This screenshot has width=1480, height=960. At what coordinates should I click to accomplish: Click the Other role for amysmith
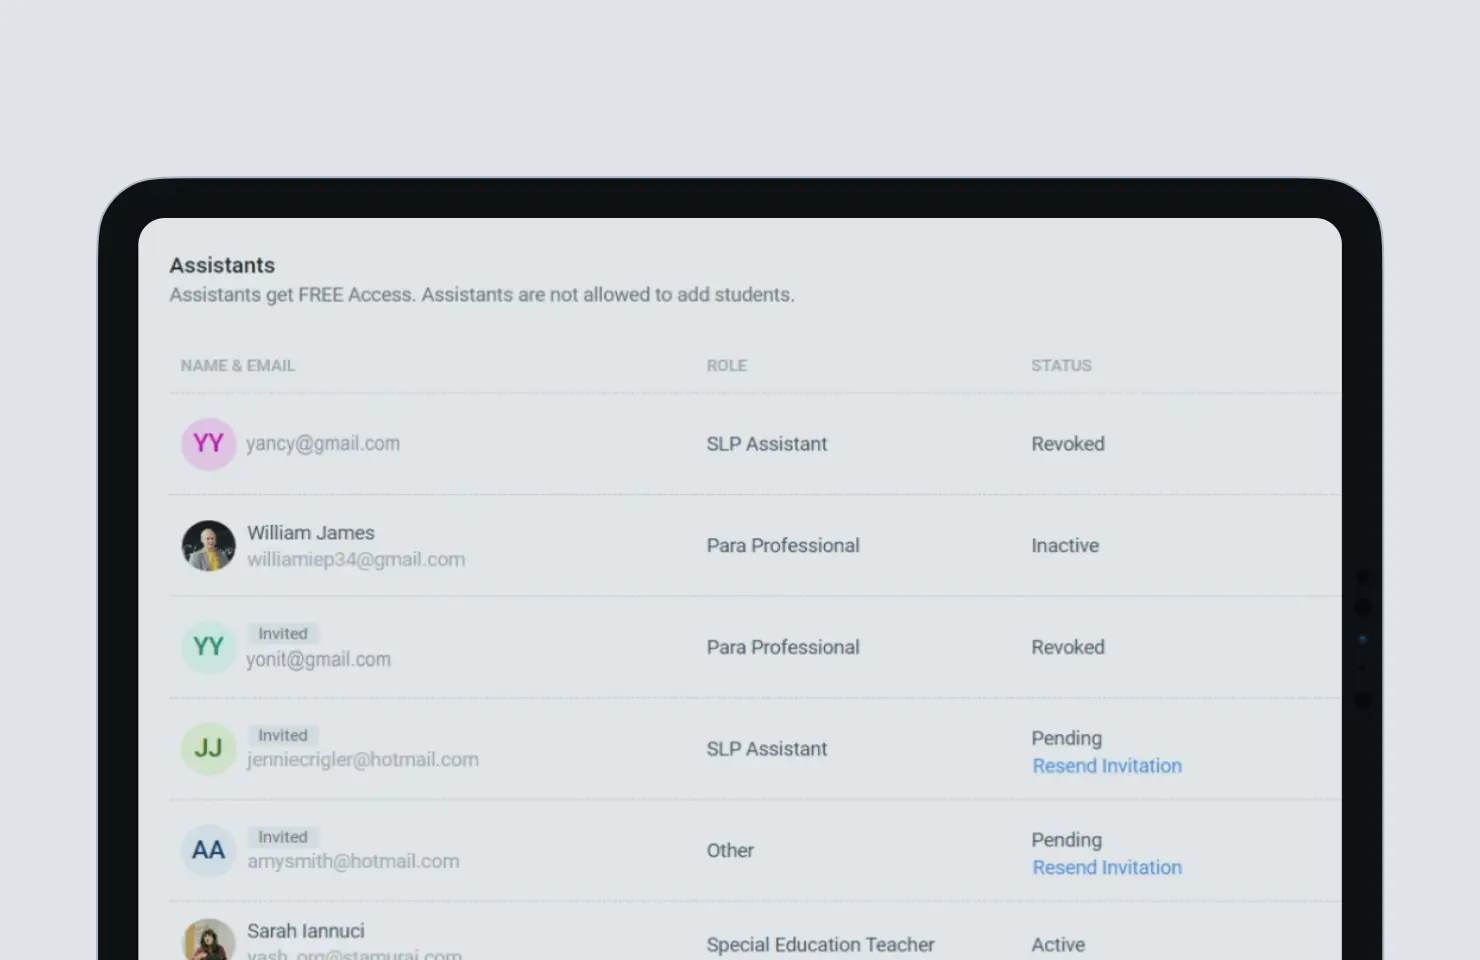coord(730,851)
